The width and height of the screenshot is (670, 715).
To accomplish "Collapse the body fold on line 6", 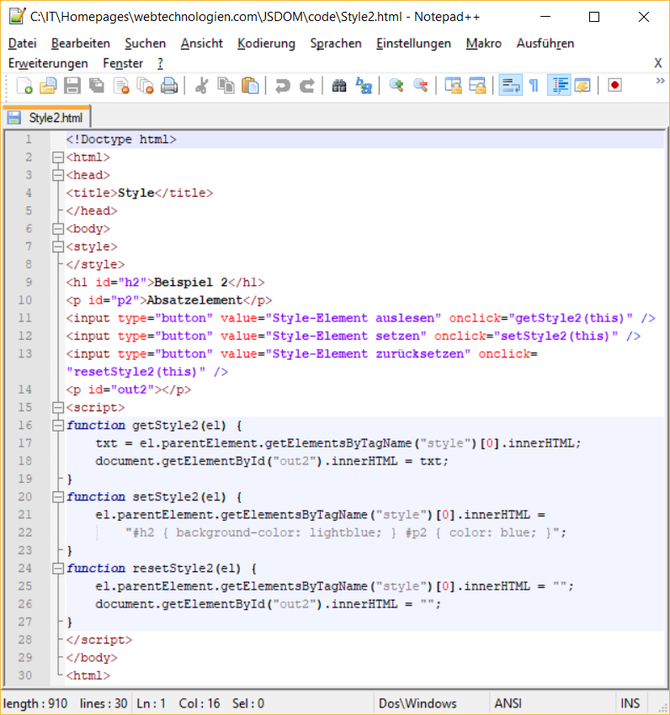I will click(x=57, y=228).
